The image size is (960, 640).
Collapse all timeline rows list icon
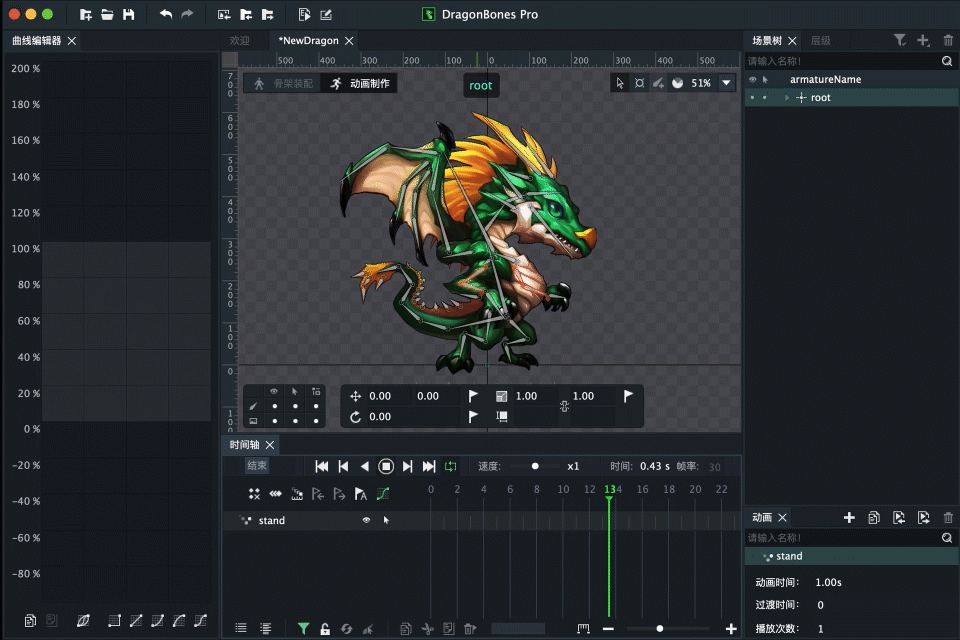241,628
